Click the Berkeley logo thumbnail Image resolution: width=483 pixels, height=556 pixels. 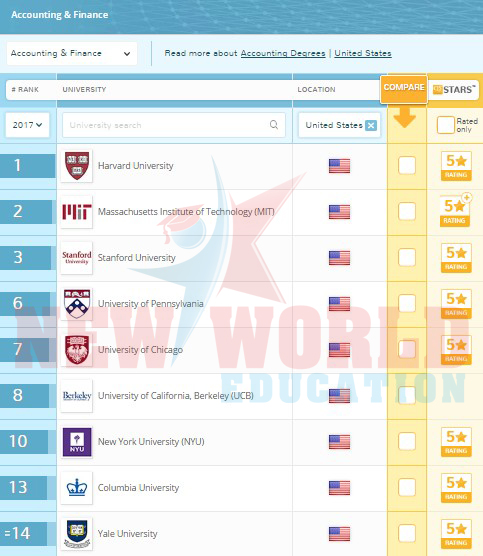tap(77, 396)
